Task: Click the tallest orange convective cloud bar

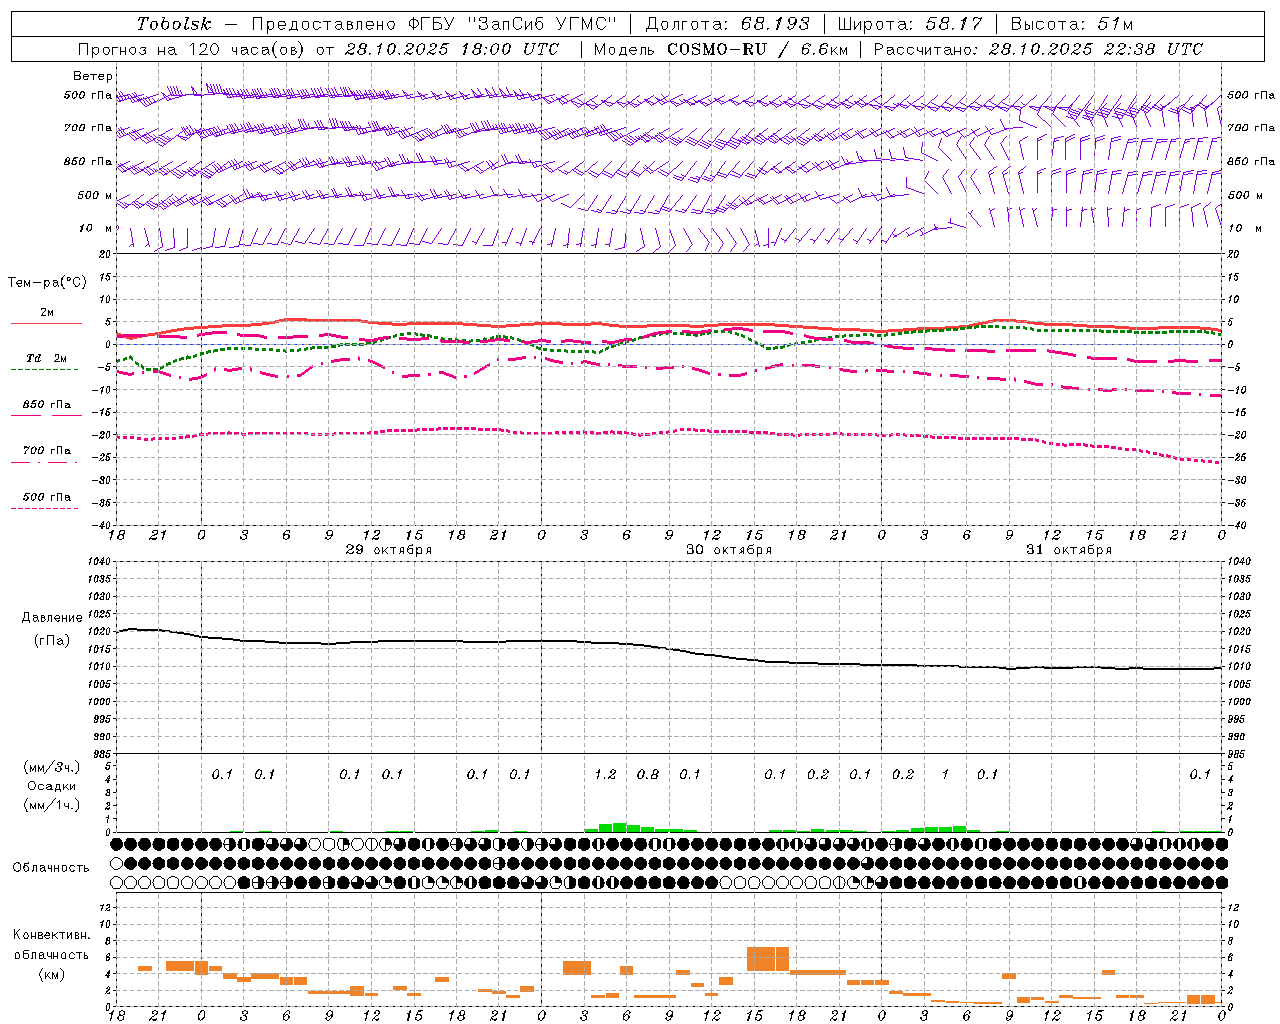Action: click(768, 958)
